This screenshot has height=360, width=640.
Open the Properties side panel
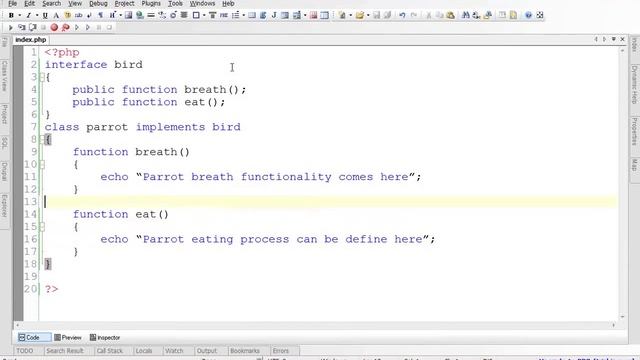pyautogui.click(x=635, y=131)
